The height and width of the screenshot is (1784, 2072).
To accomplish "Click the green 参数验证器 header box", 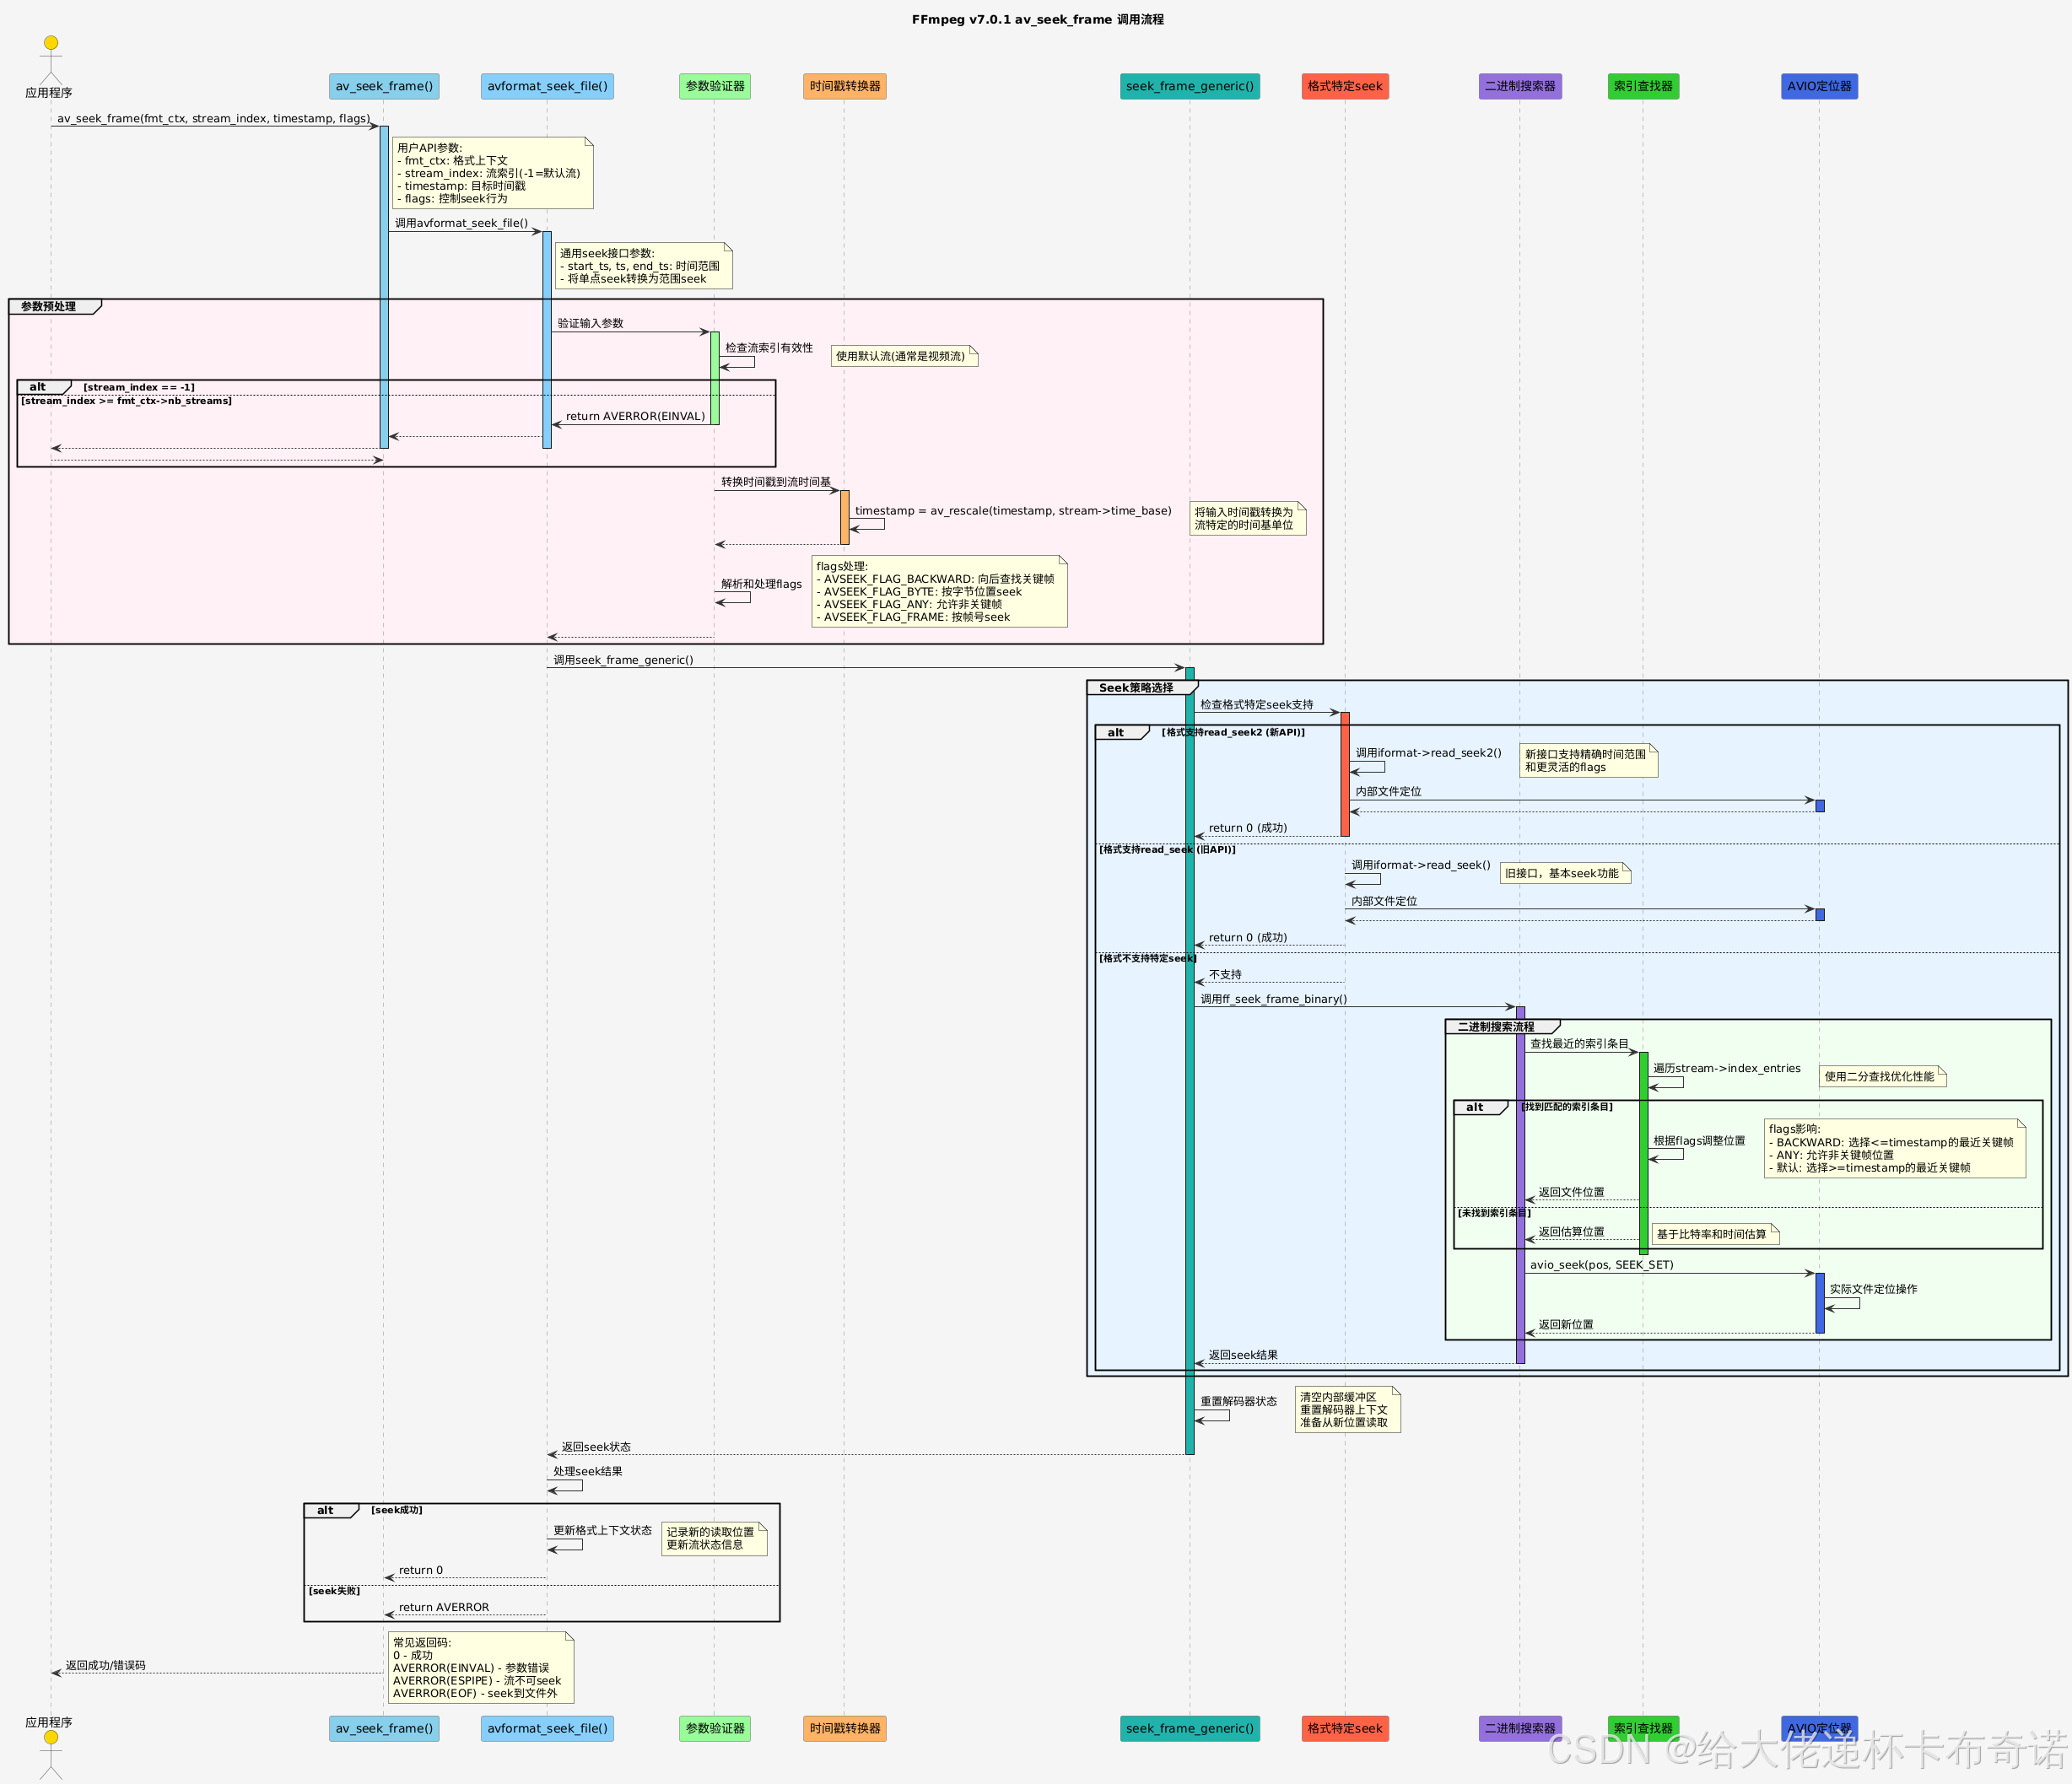I will click(x=714, y=86).
